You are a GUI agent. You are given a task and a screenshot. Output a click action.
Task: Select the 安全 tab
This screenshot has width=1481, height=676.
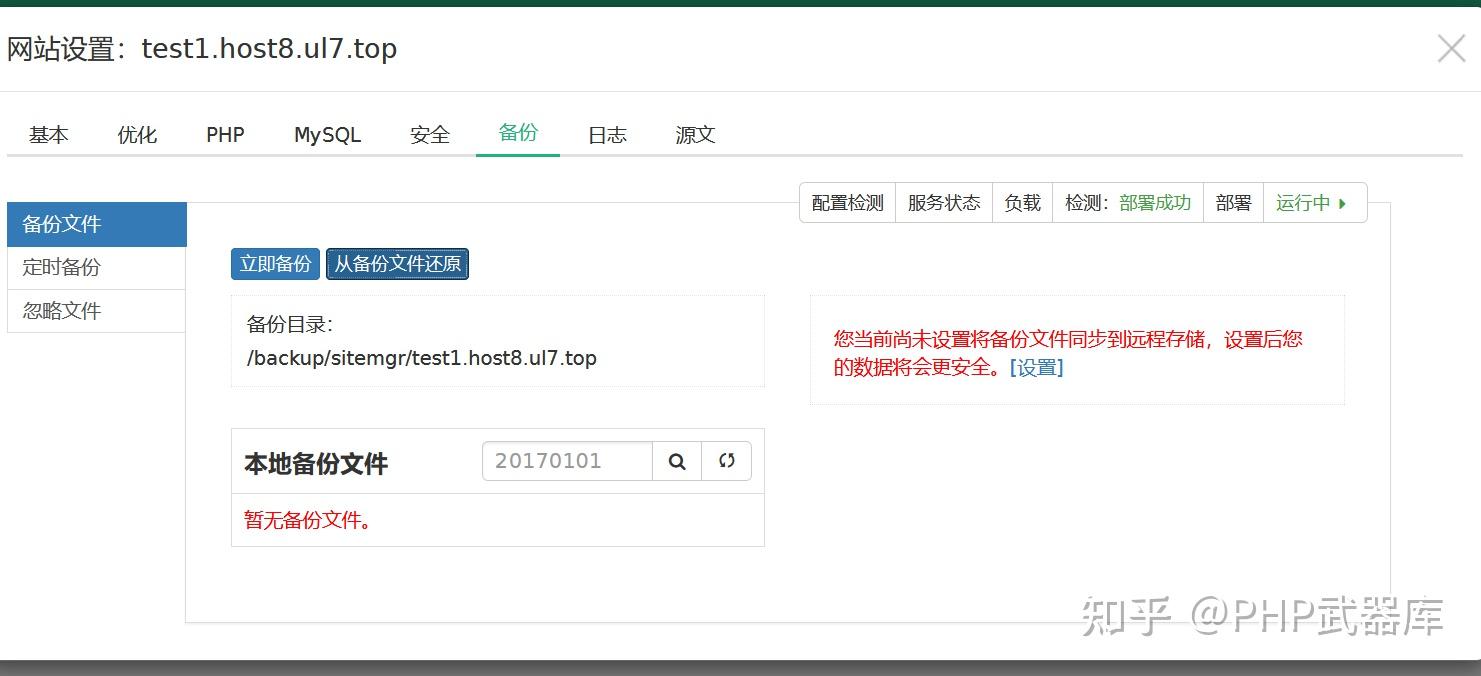coord(430,134)
